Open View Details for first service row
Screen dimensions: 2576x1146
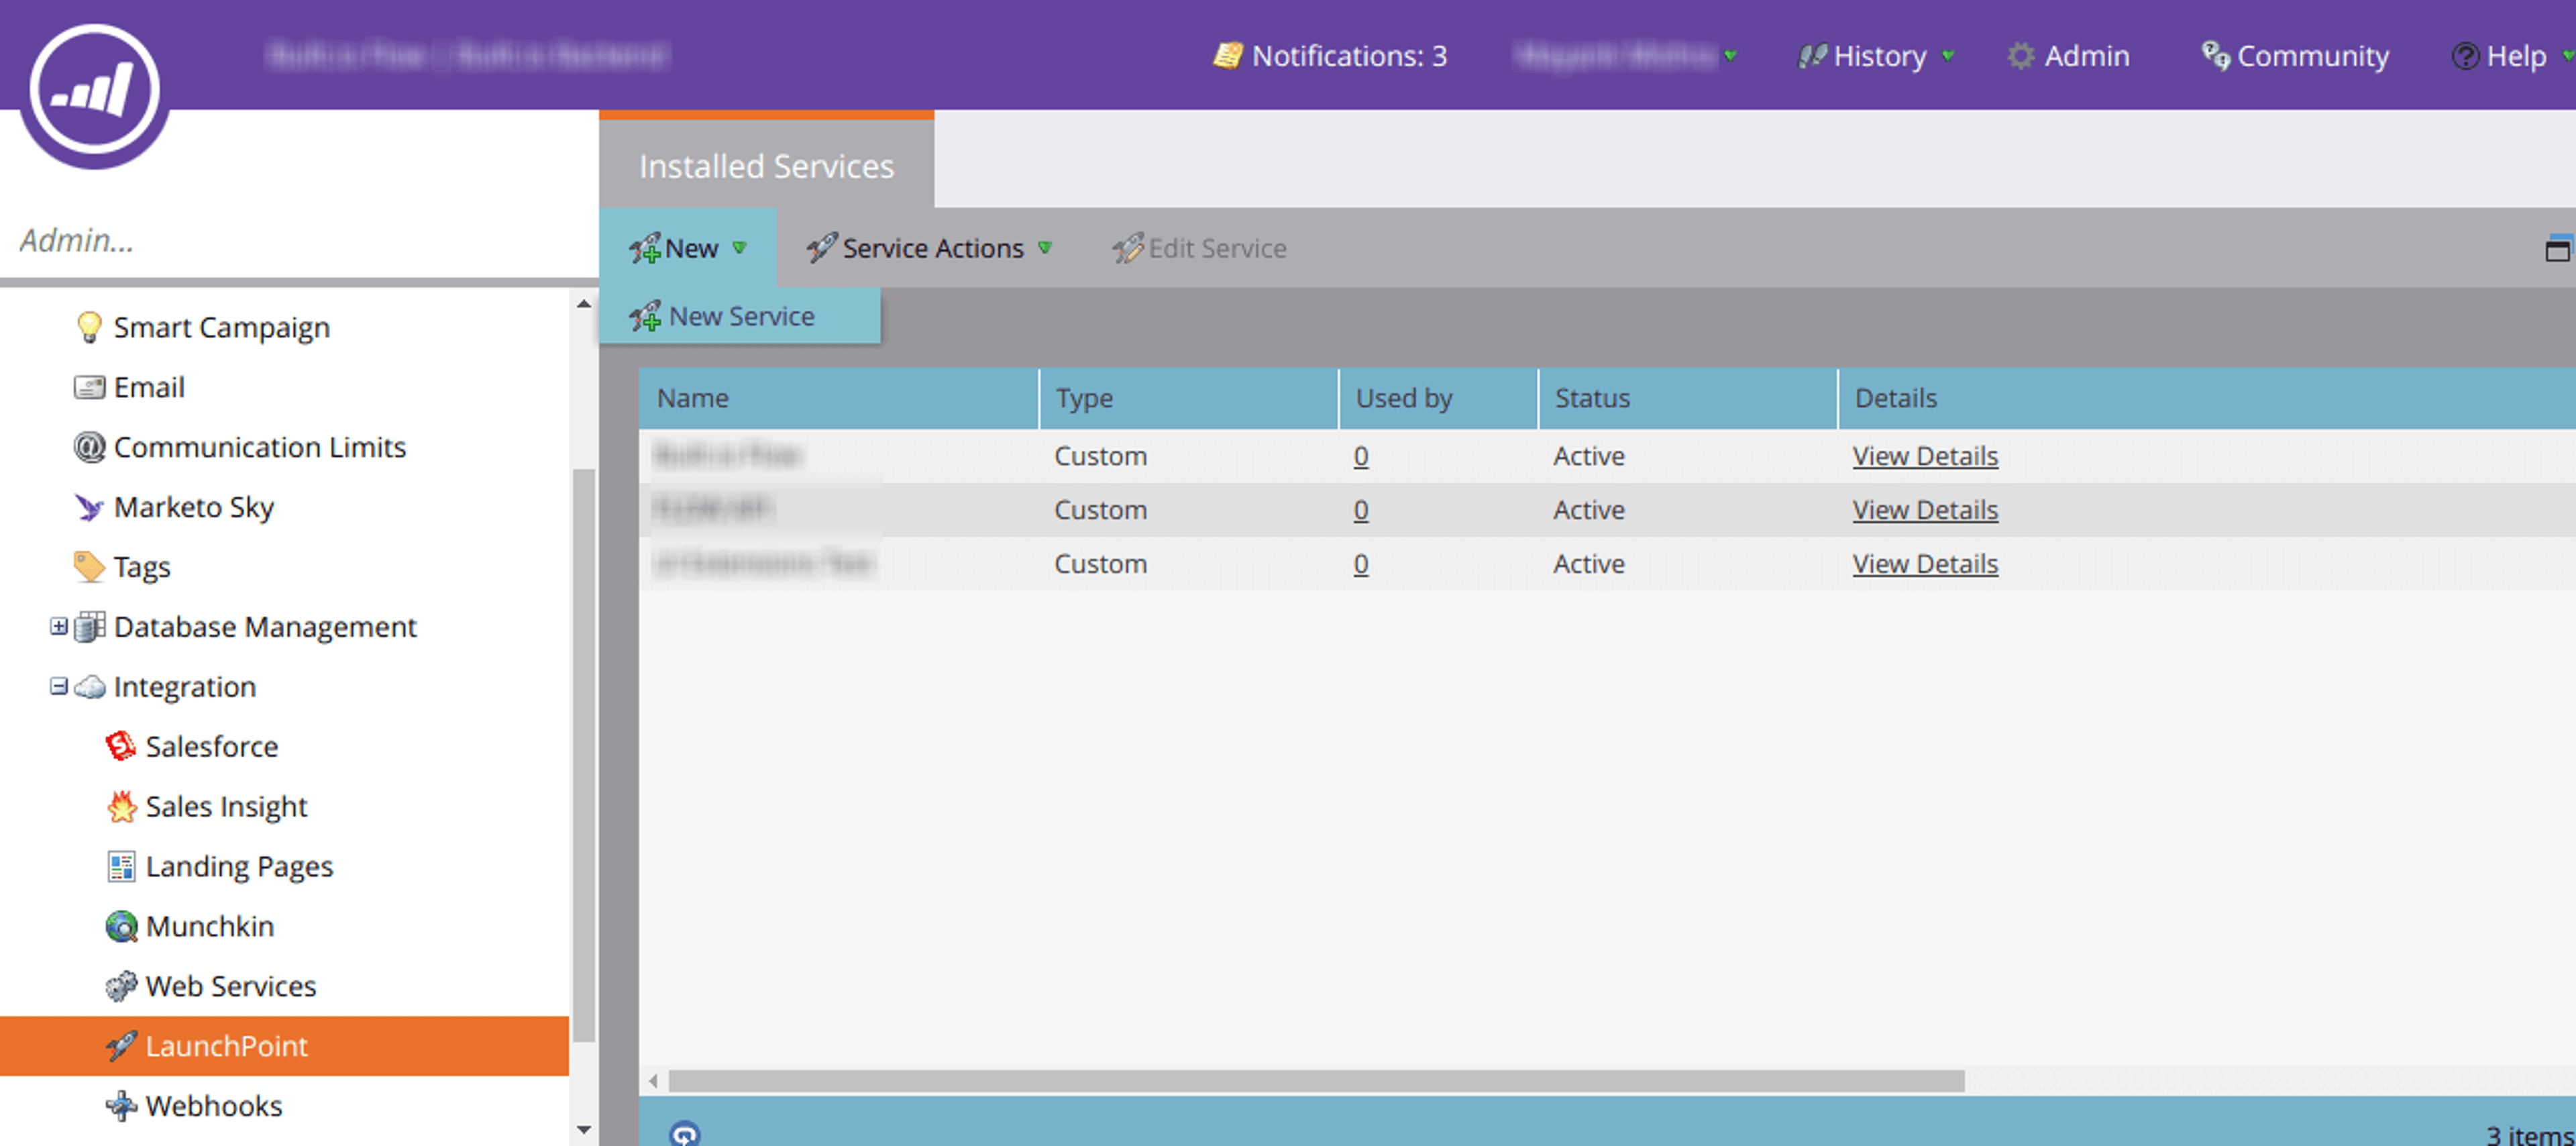(1925, 456)
